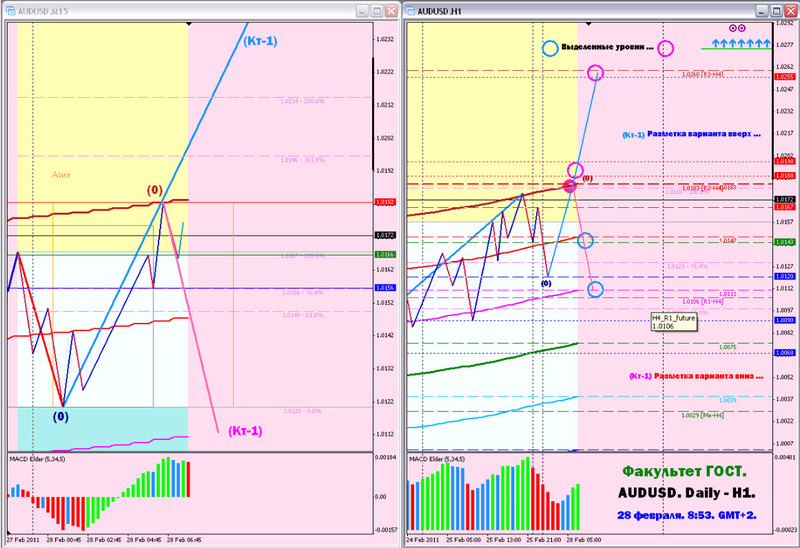Click the black 1.0172 price tag in M15

click(385, 235)
